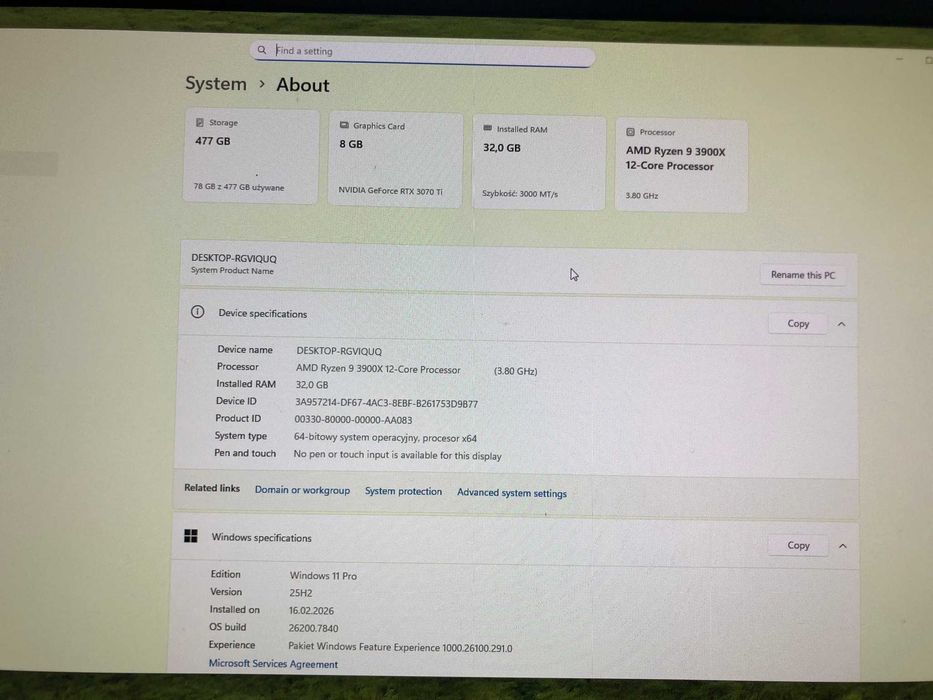Click the Device specifications info icon
Image resolution: width=933 pixels, height=700 pixels.
[198, 312]
